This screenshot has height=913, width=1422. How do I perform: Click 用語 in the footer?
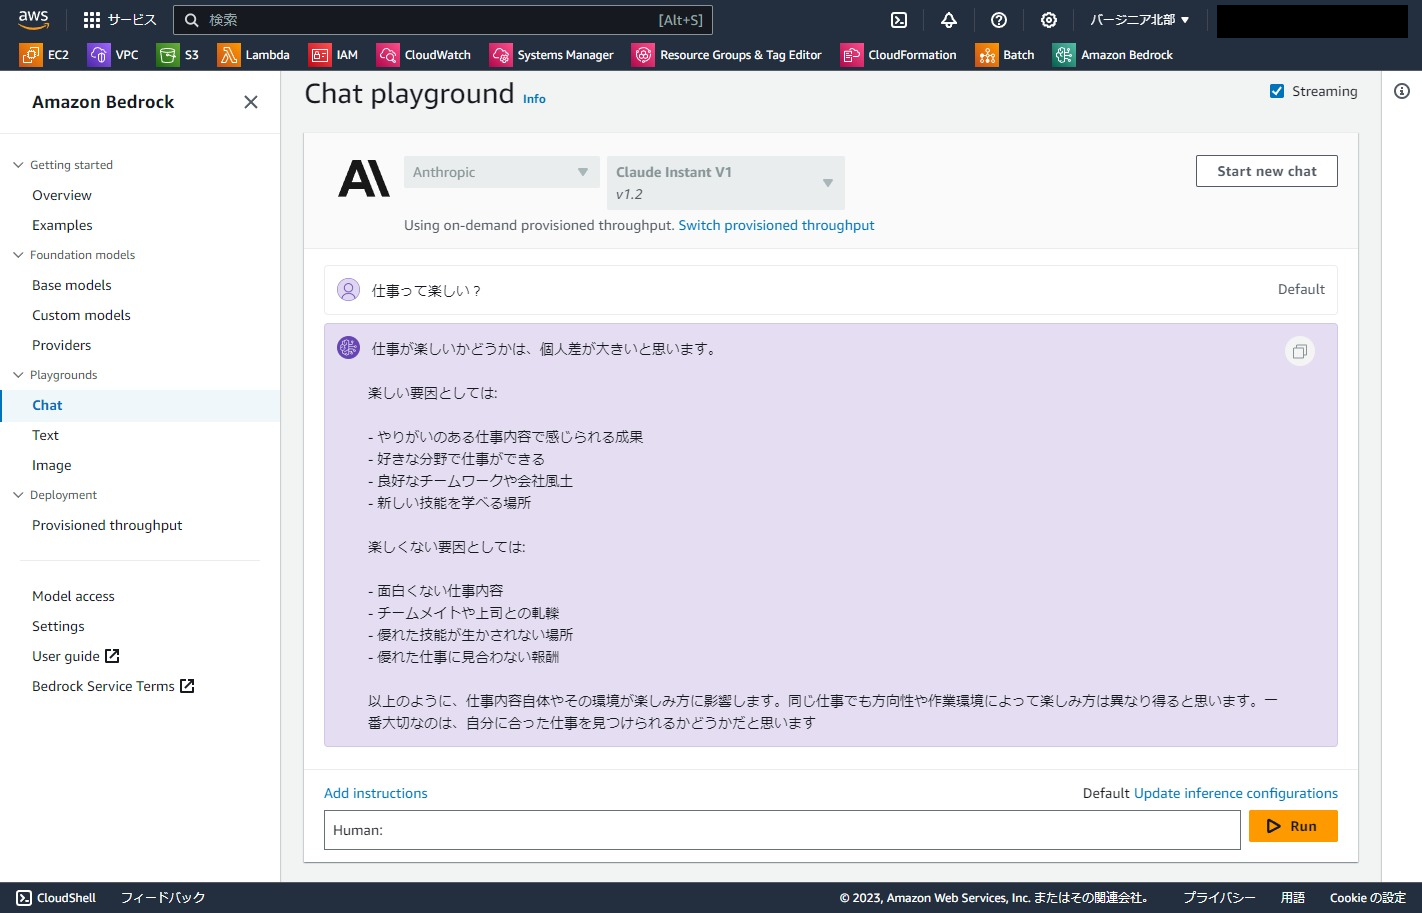(1293, 898)
